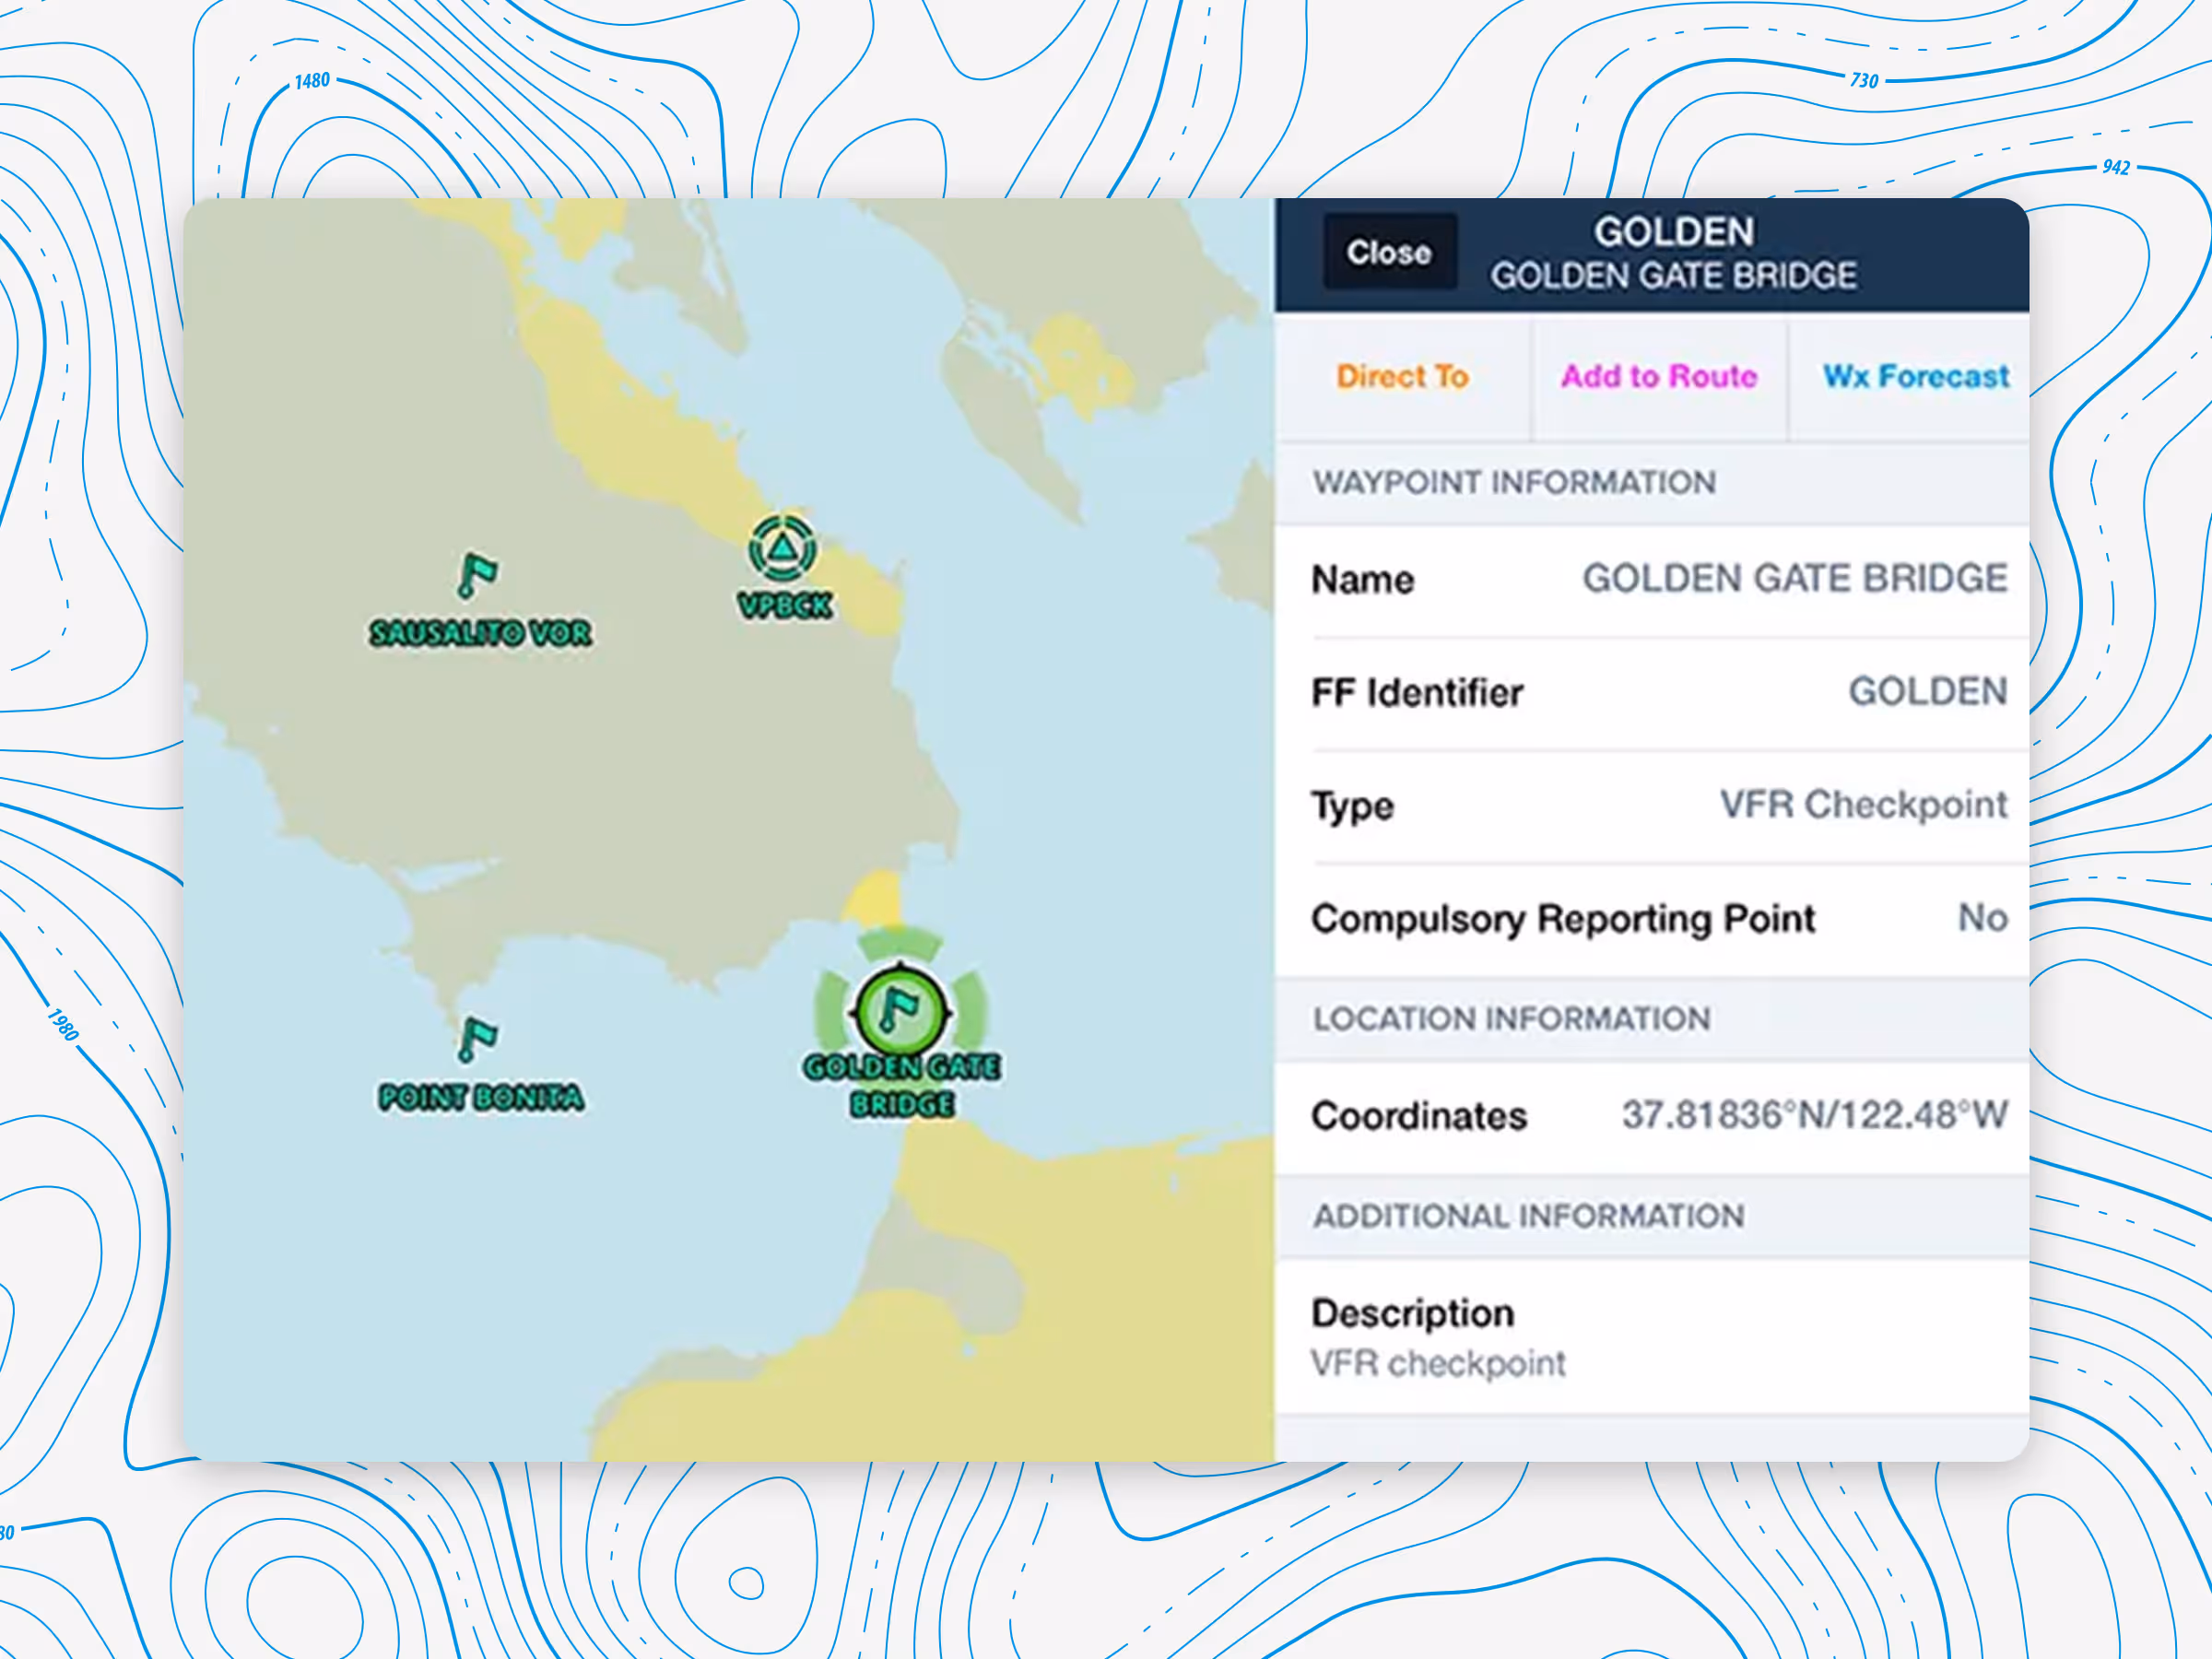
Task: Click the POINT BONITA map label
Action: [480, 1097]
